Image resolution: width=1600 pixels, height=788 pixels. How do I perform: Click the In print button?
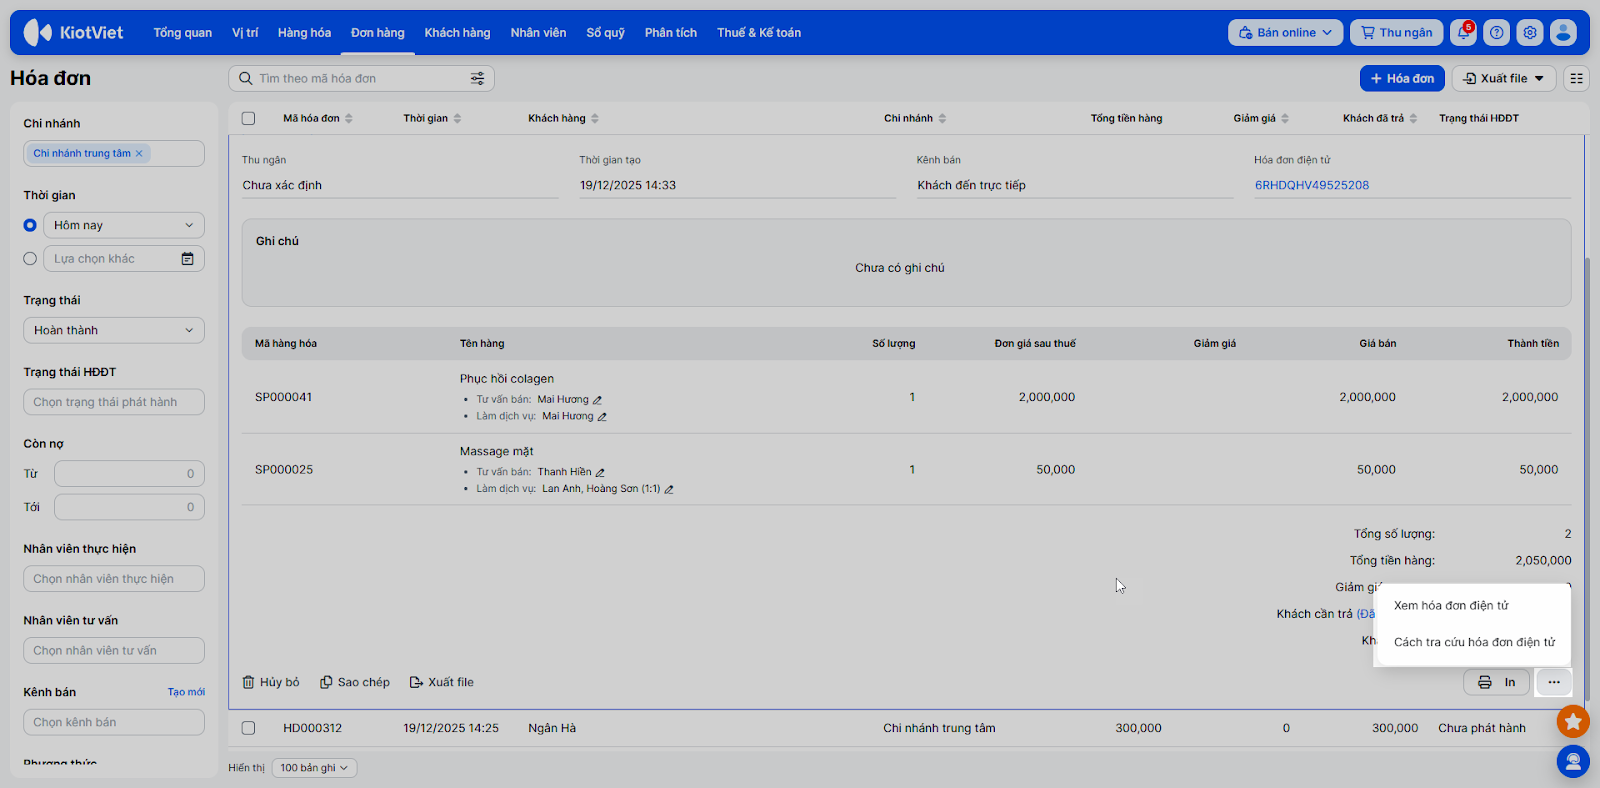click(x=1497, y=683)
